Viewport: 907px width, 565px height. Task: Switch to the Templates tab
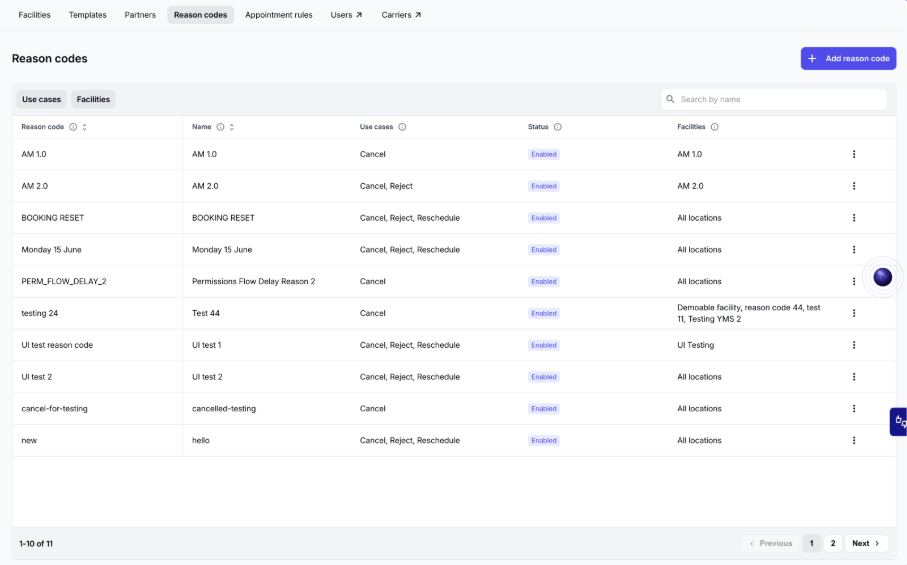87,15
